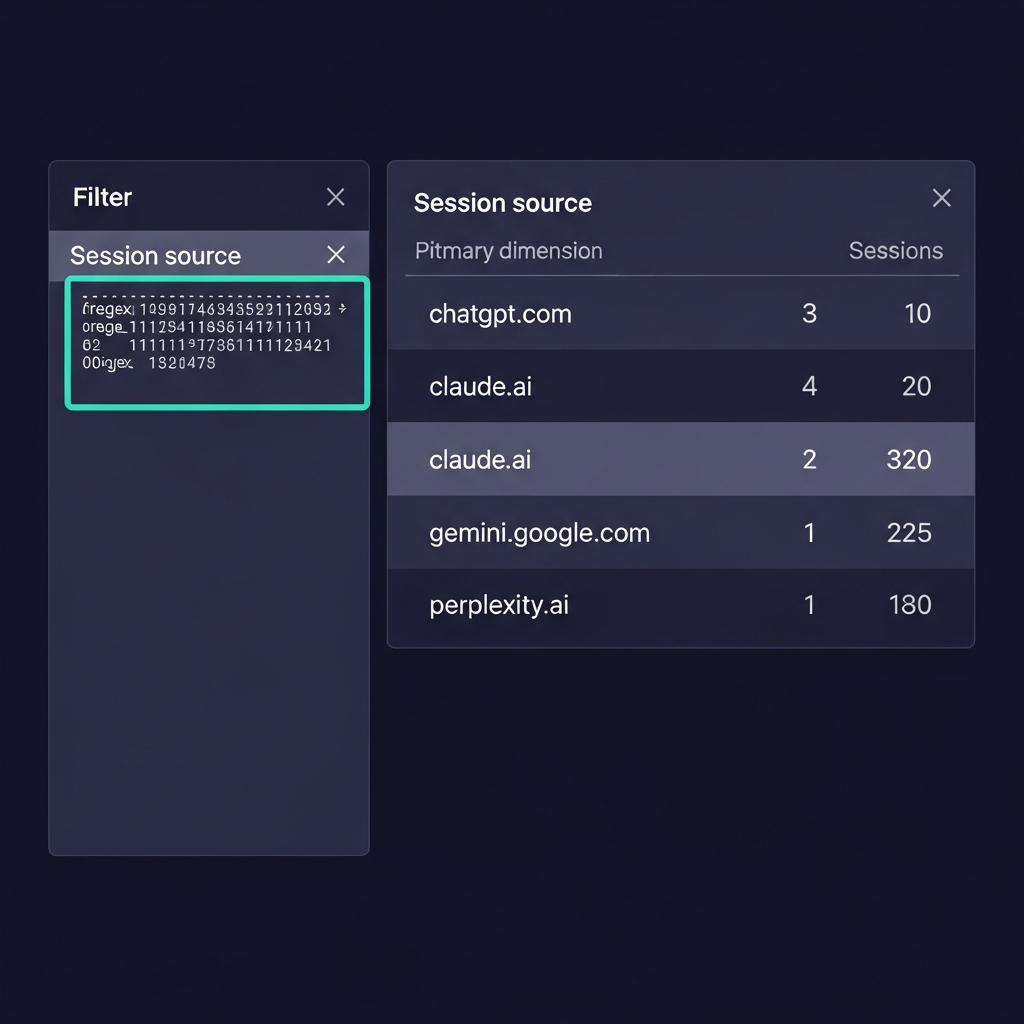The width and height of the screenshot is (1024, 1024).
Task: Close the Session source table panel
Action: coord(941,197)
